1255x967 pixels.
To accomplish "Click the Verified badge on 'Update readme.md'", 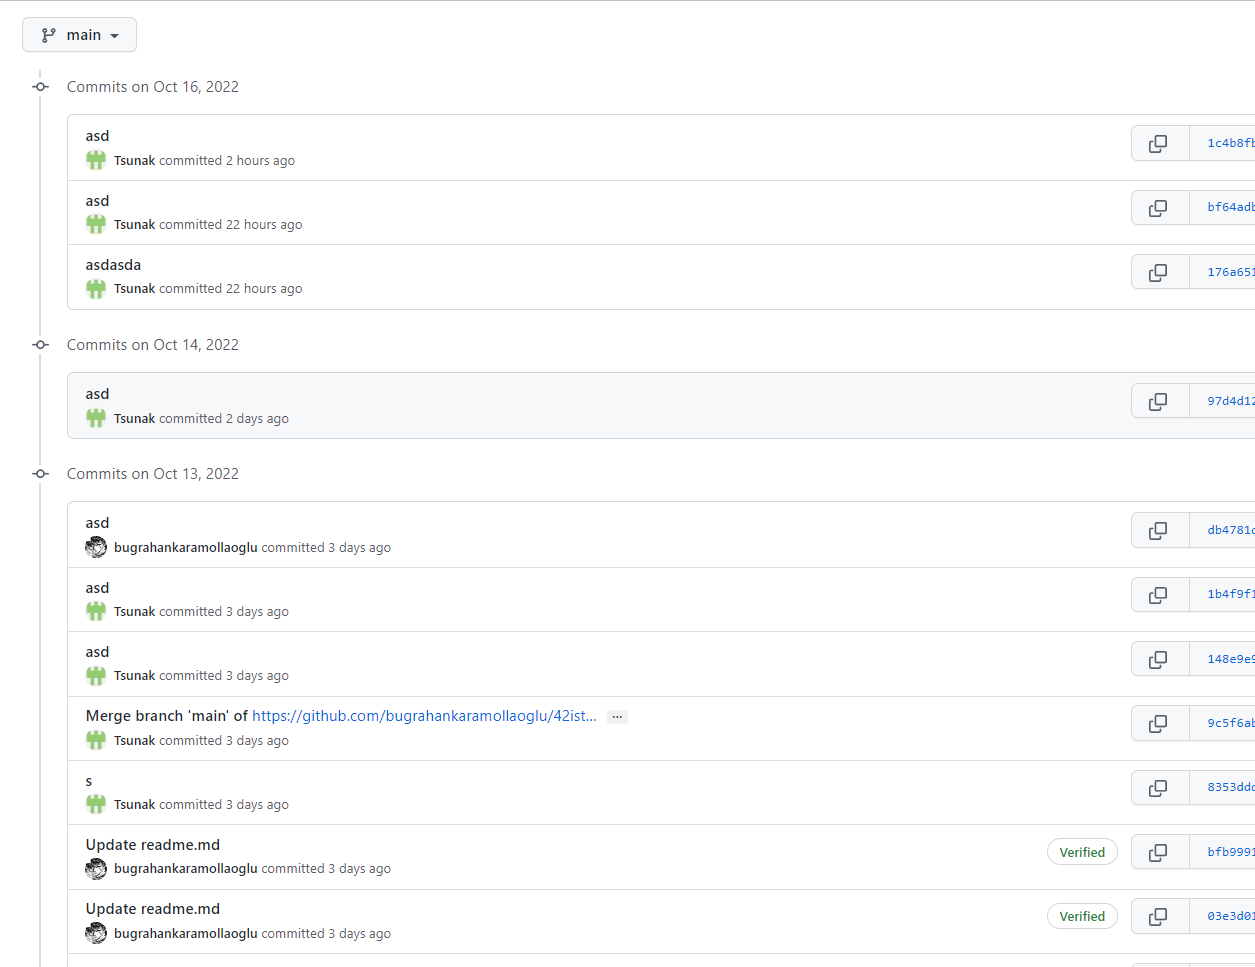I will point(1082,851).
